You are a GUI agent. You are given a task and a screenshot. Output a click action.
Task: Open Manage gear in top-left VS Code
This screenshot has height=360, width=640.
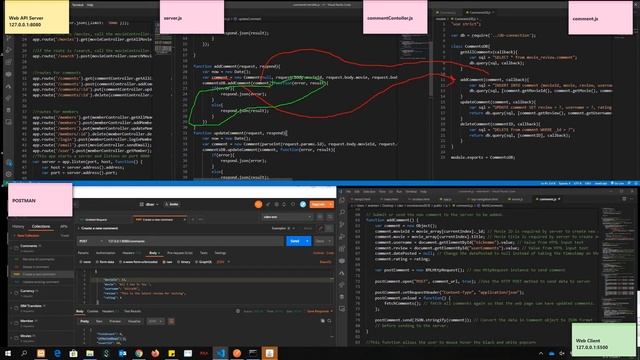pyautogui.click(x=9, y=174)
